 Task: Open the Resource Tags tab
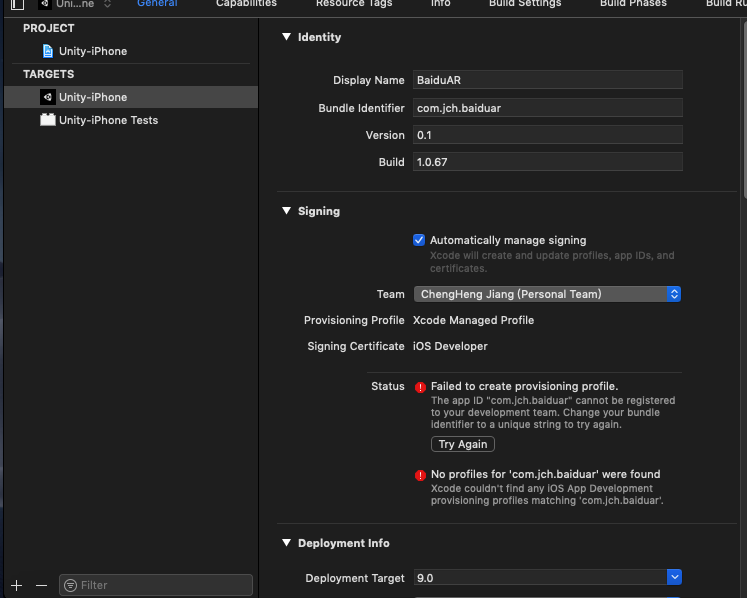(x=354, y=3)
